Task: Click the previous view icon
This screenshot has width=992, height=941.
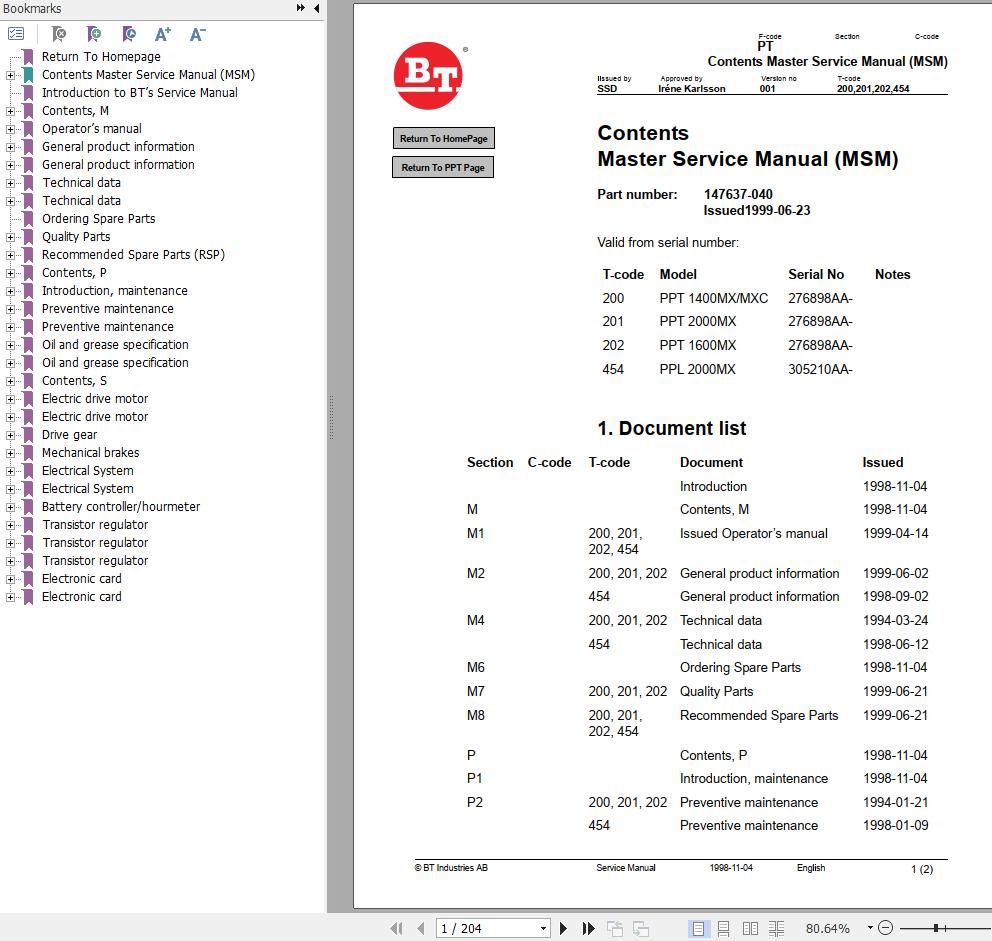Action: [614, 928]
